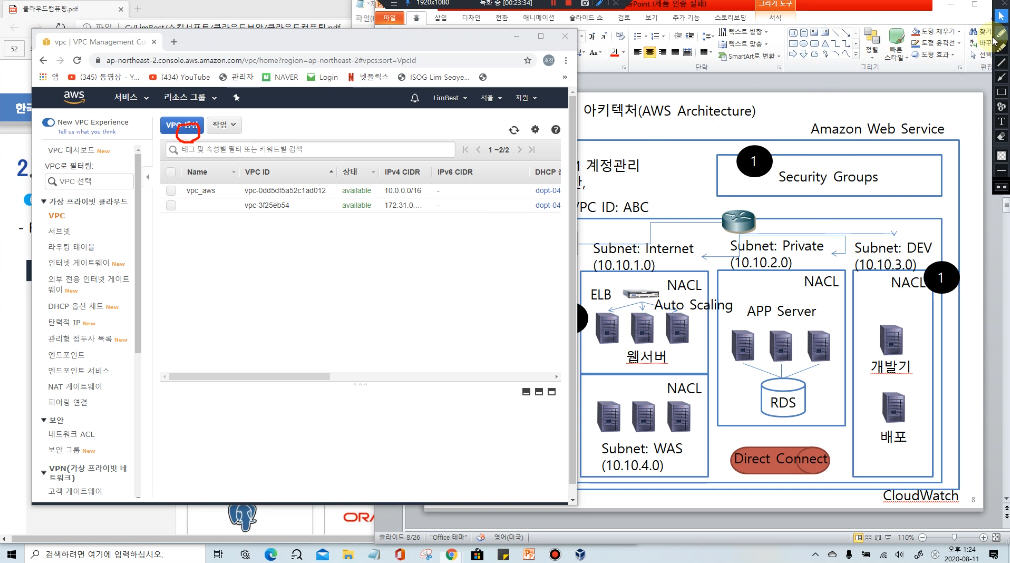The height and width of the screenshot is (563, 1010).
Task: Open the notifications bell in AWS console
Action: point(415,98)
